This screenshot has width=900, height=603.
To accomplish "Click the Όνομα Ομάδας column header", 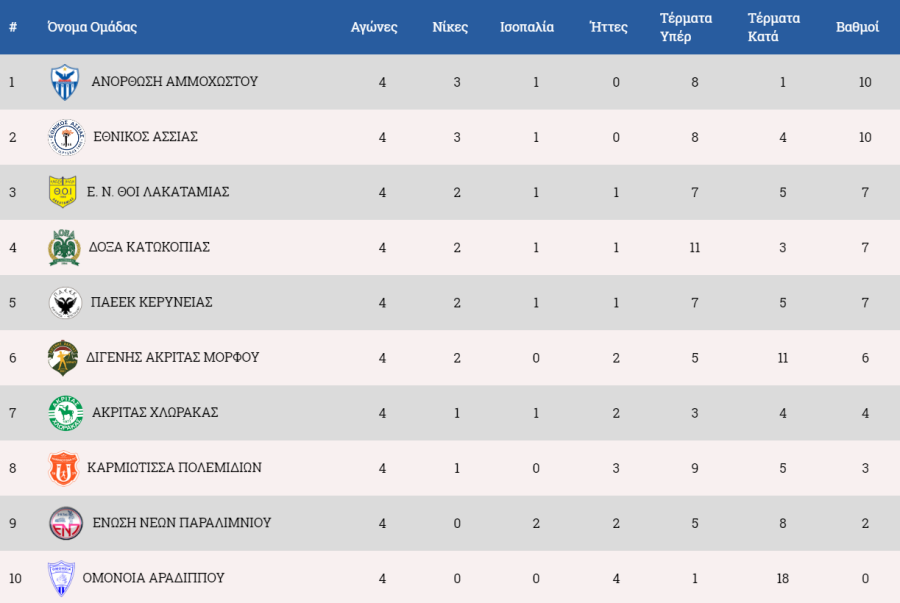I will 92,27.
